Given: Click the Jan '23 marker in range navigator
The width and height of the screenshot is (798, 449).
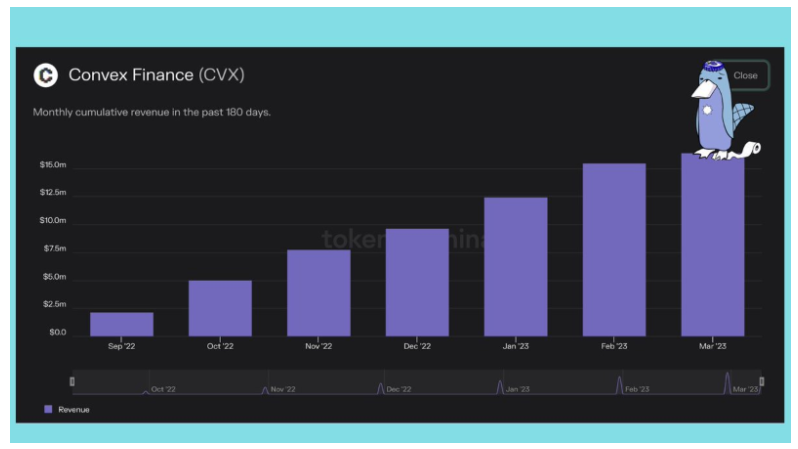Looking at the screenshot, I should (518, 389).
